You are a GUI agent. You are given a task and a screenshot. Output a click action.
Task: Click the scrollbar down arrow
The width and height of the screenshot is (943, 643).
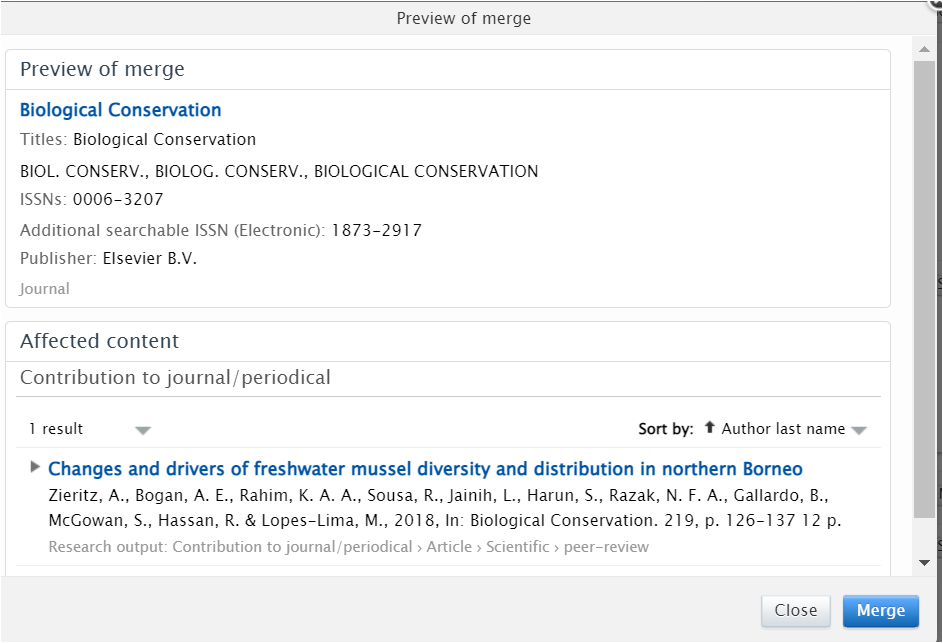(925, 564)
